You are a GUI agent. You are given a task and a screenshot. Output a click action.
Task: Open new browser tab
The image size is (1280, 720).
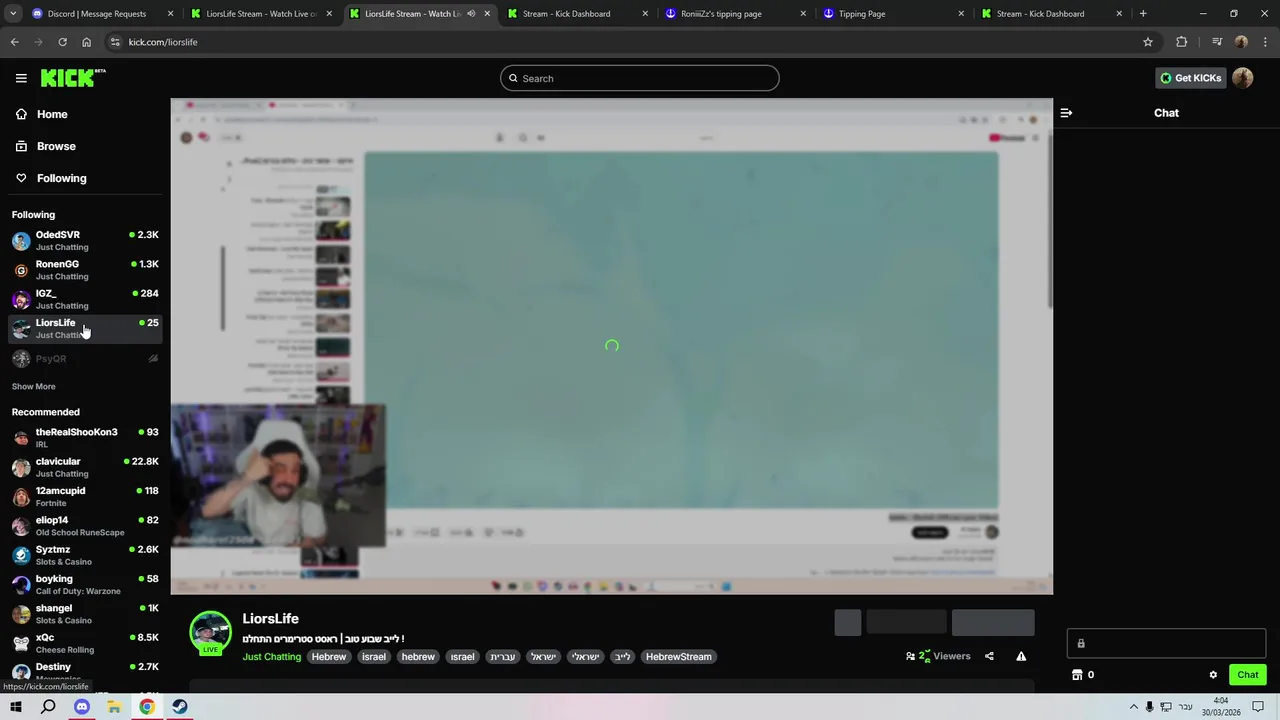click(1143, 14)
